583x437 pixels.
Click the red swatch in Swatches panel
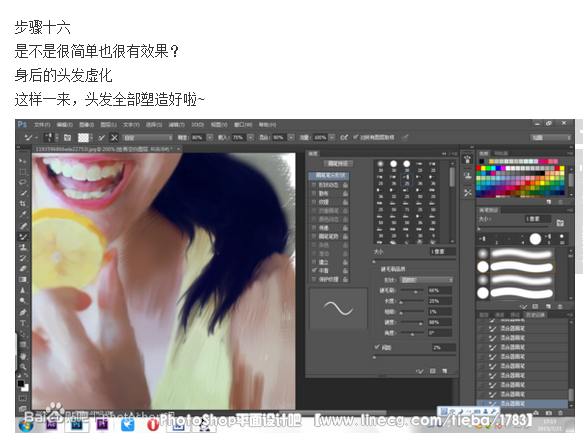[479, 168]
